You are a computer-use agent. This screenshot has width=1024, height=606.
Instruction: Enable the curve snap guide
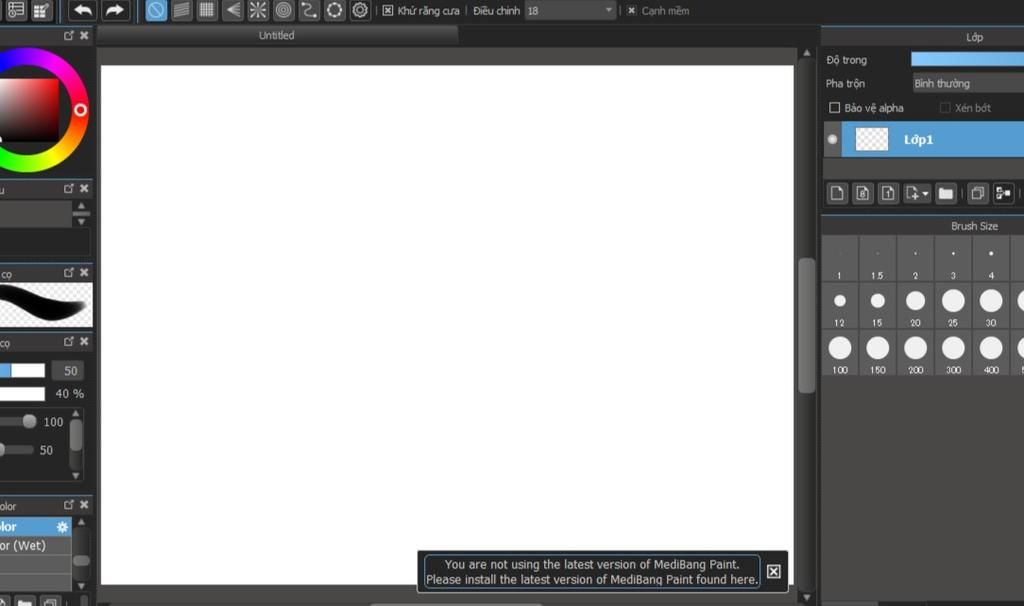pyautogui.click(x=309, y=10)
